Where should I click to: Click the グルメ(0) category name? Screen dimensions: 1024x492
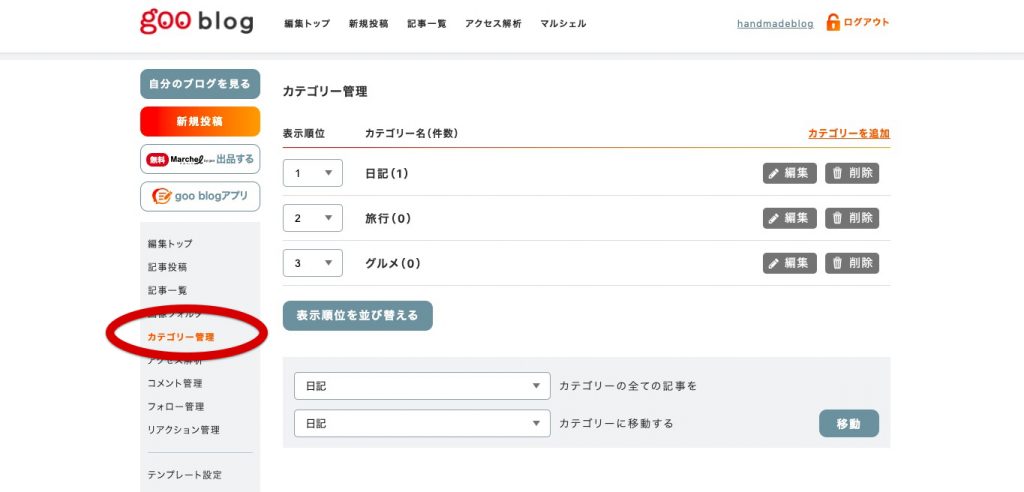(x=392, y=264)
